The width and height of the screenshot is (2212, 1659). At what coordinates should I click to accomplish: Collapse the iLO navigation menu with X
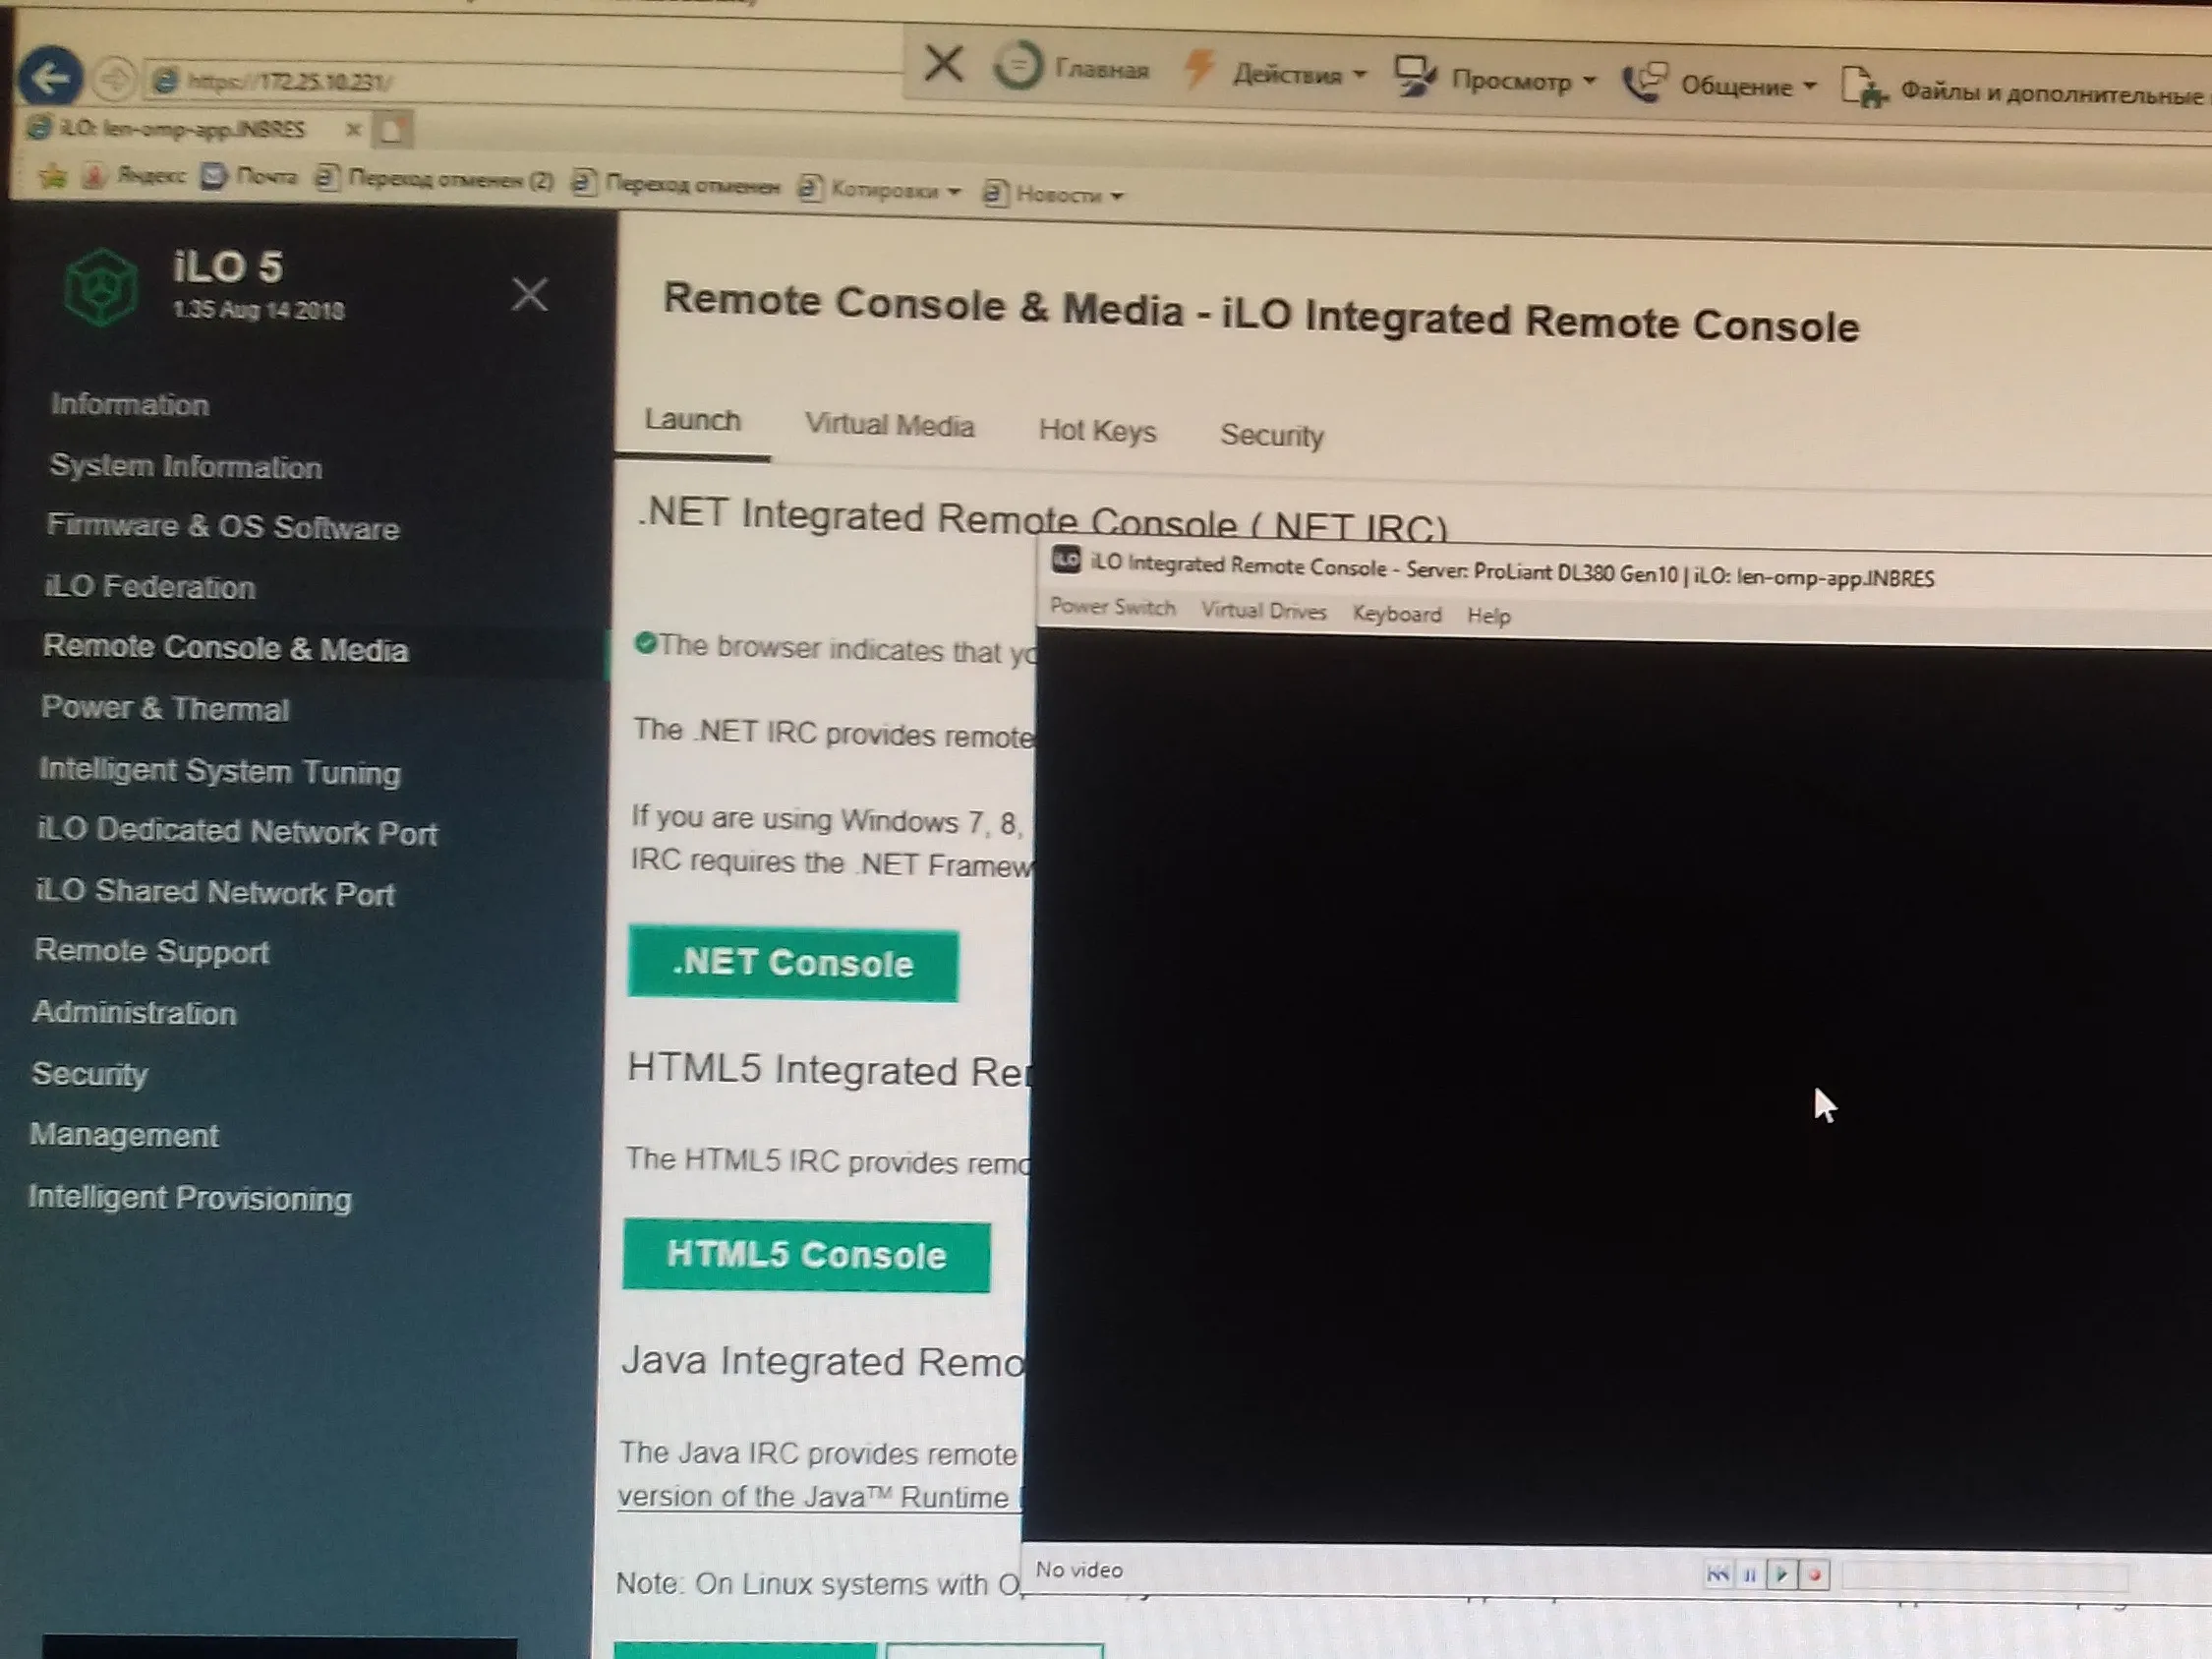point(529,294)
